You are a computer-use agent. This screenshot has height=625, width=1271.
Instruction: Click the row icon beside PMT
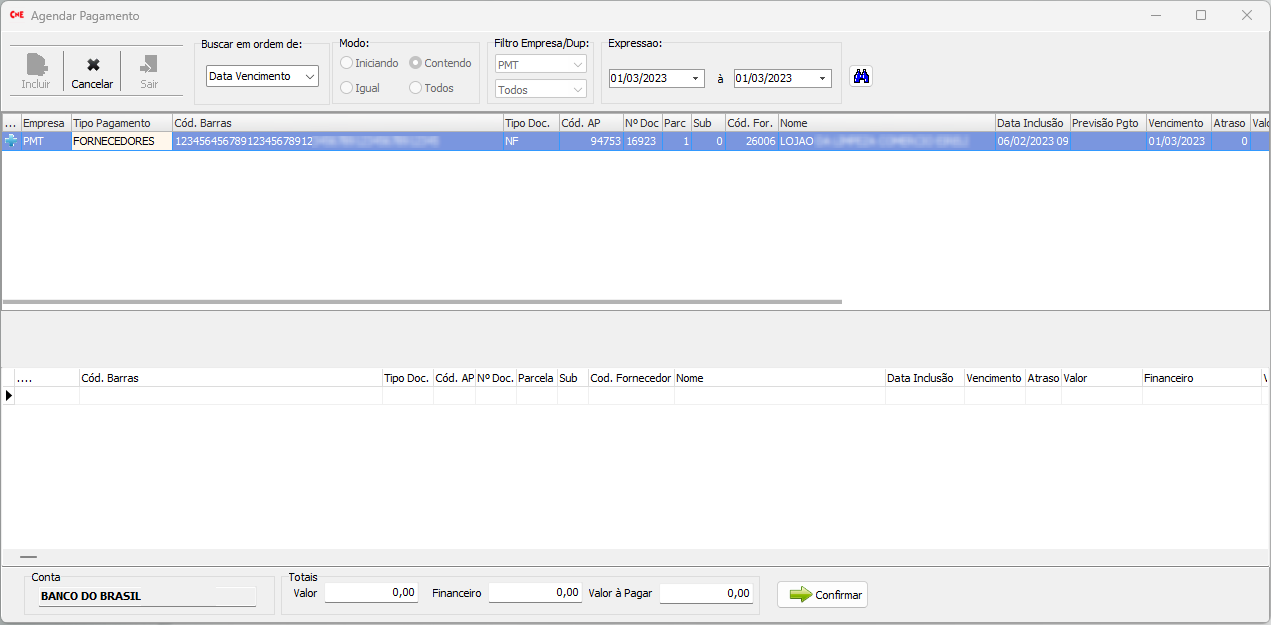coord(11,142)
